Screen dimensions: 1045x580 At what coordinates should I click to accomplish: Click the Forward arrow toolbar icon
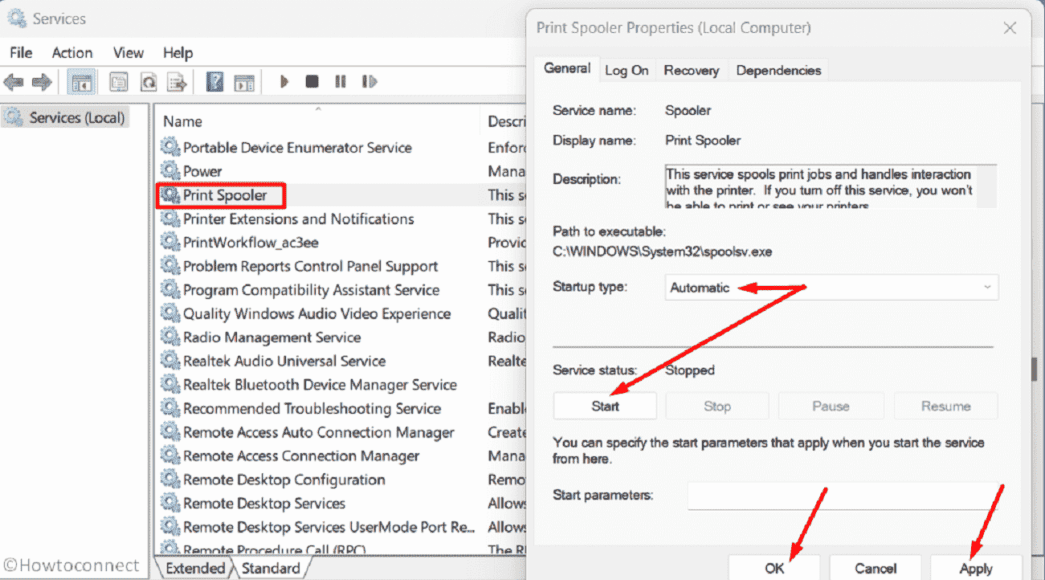[x=41, y=82]
